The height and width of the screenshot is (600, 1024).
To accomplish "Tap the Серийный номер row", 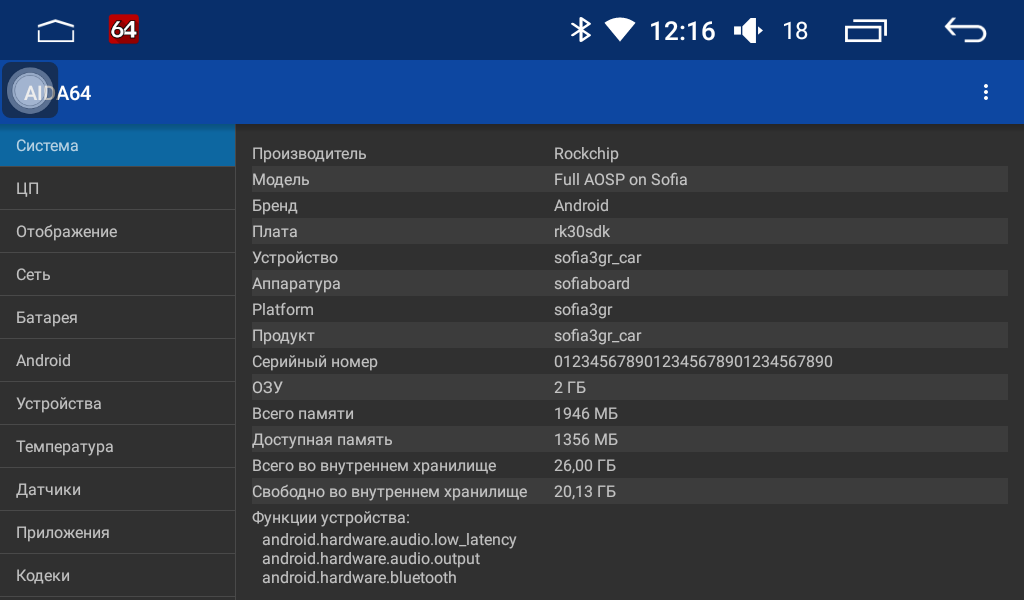I will [x=628, y=362].
